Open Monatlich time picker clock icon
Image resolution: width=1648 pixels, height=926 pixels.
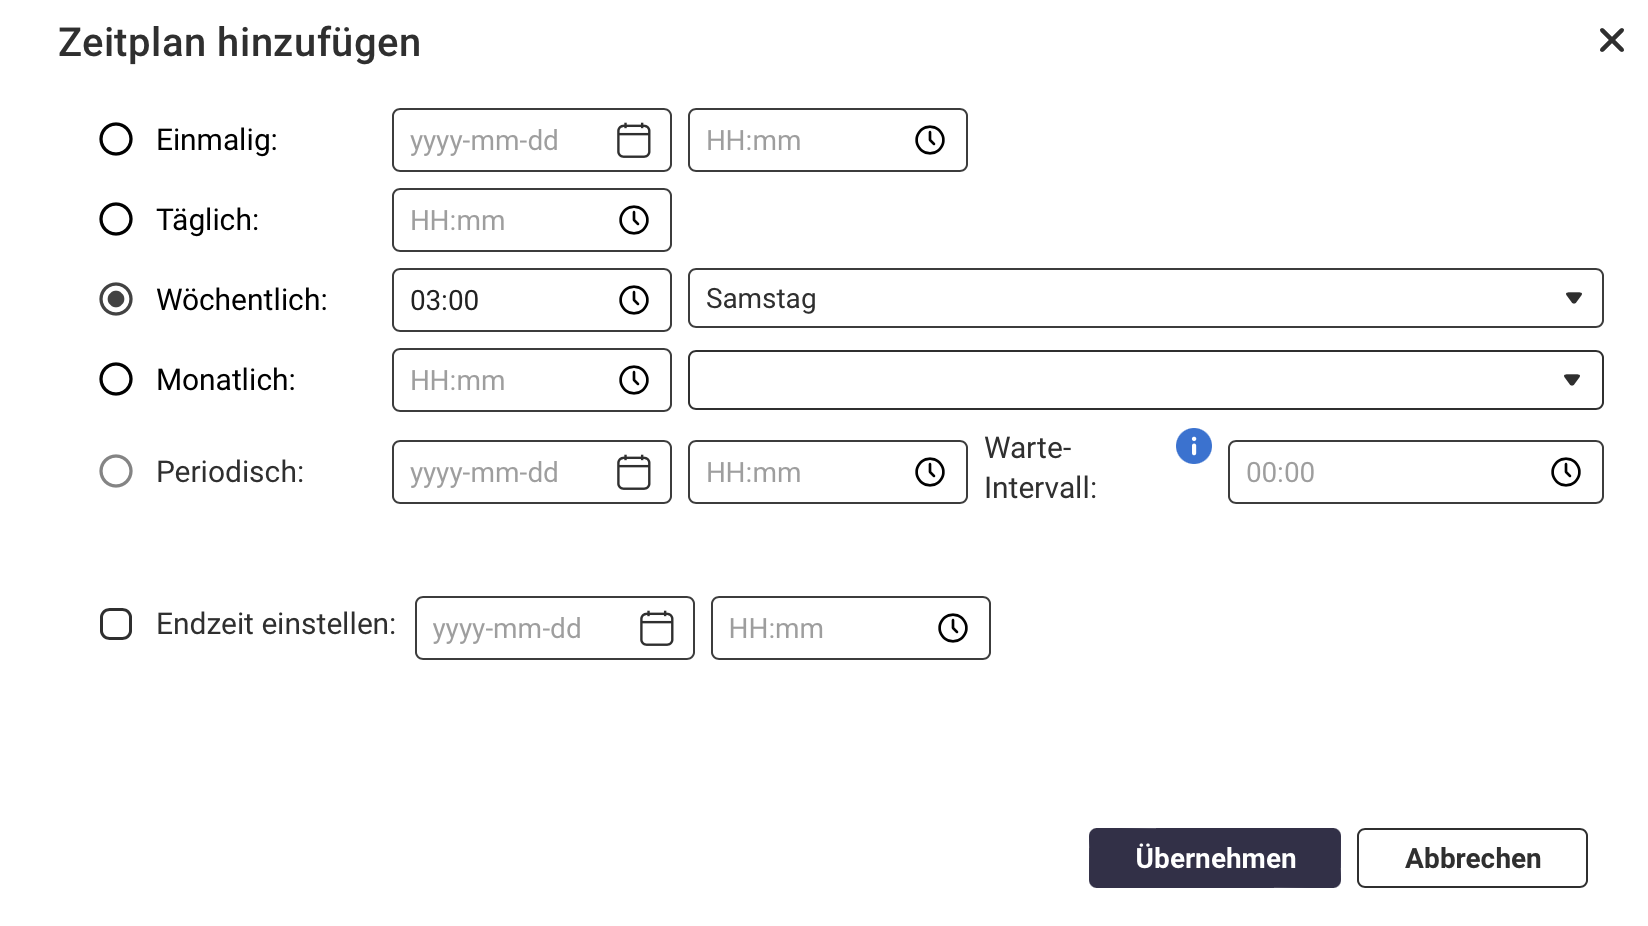[x=634, y=380]
